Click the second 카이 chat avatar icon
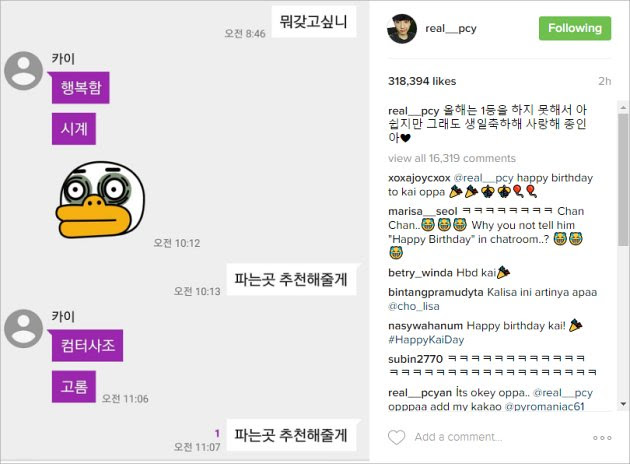The image size is (630, 464). point(23,329)
